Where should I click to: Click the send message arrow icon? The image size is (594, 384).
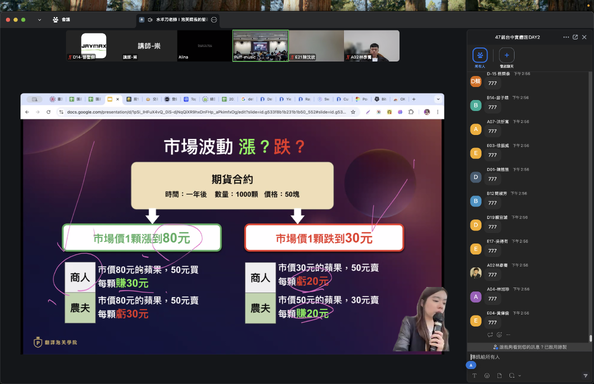coord(585,376)
